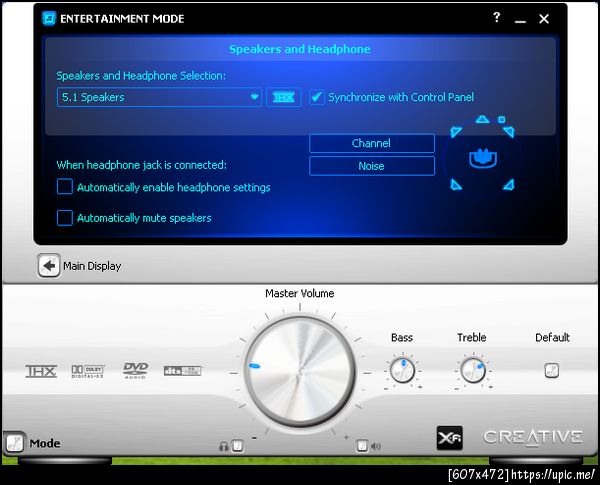Select the front left speaker icon
Screen dimensions: 600x485
[456, 132]
